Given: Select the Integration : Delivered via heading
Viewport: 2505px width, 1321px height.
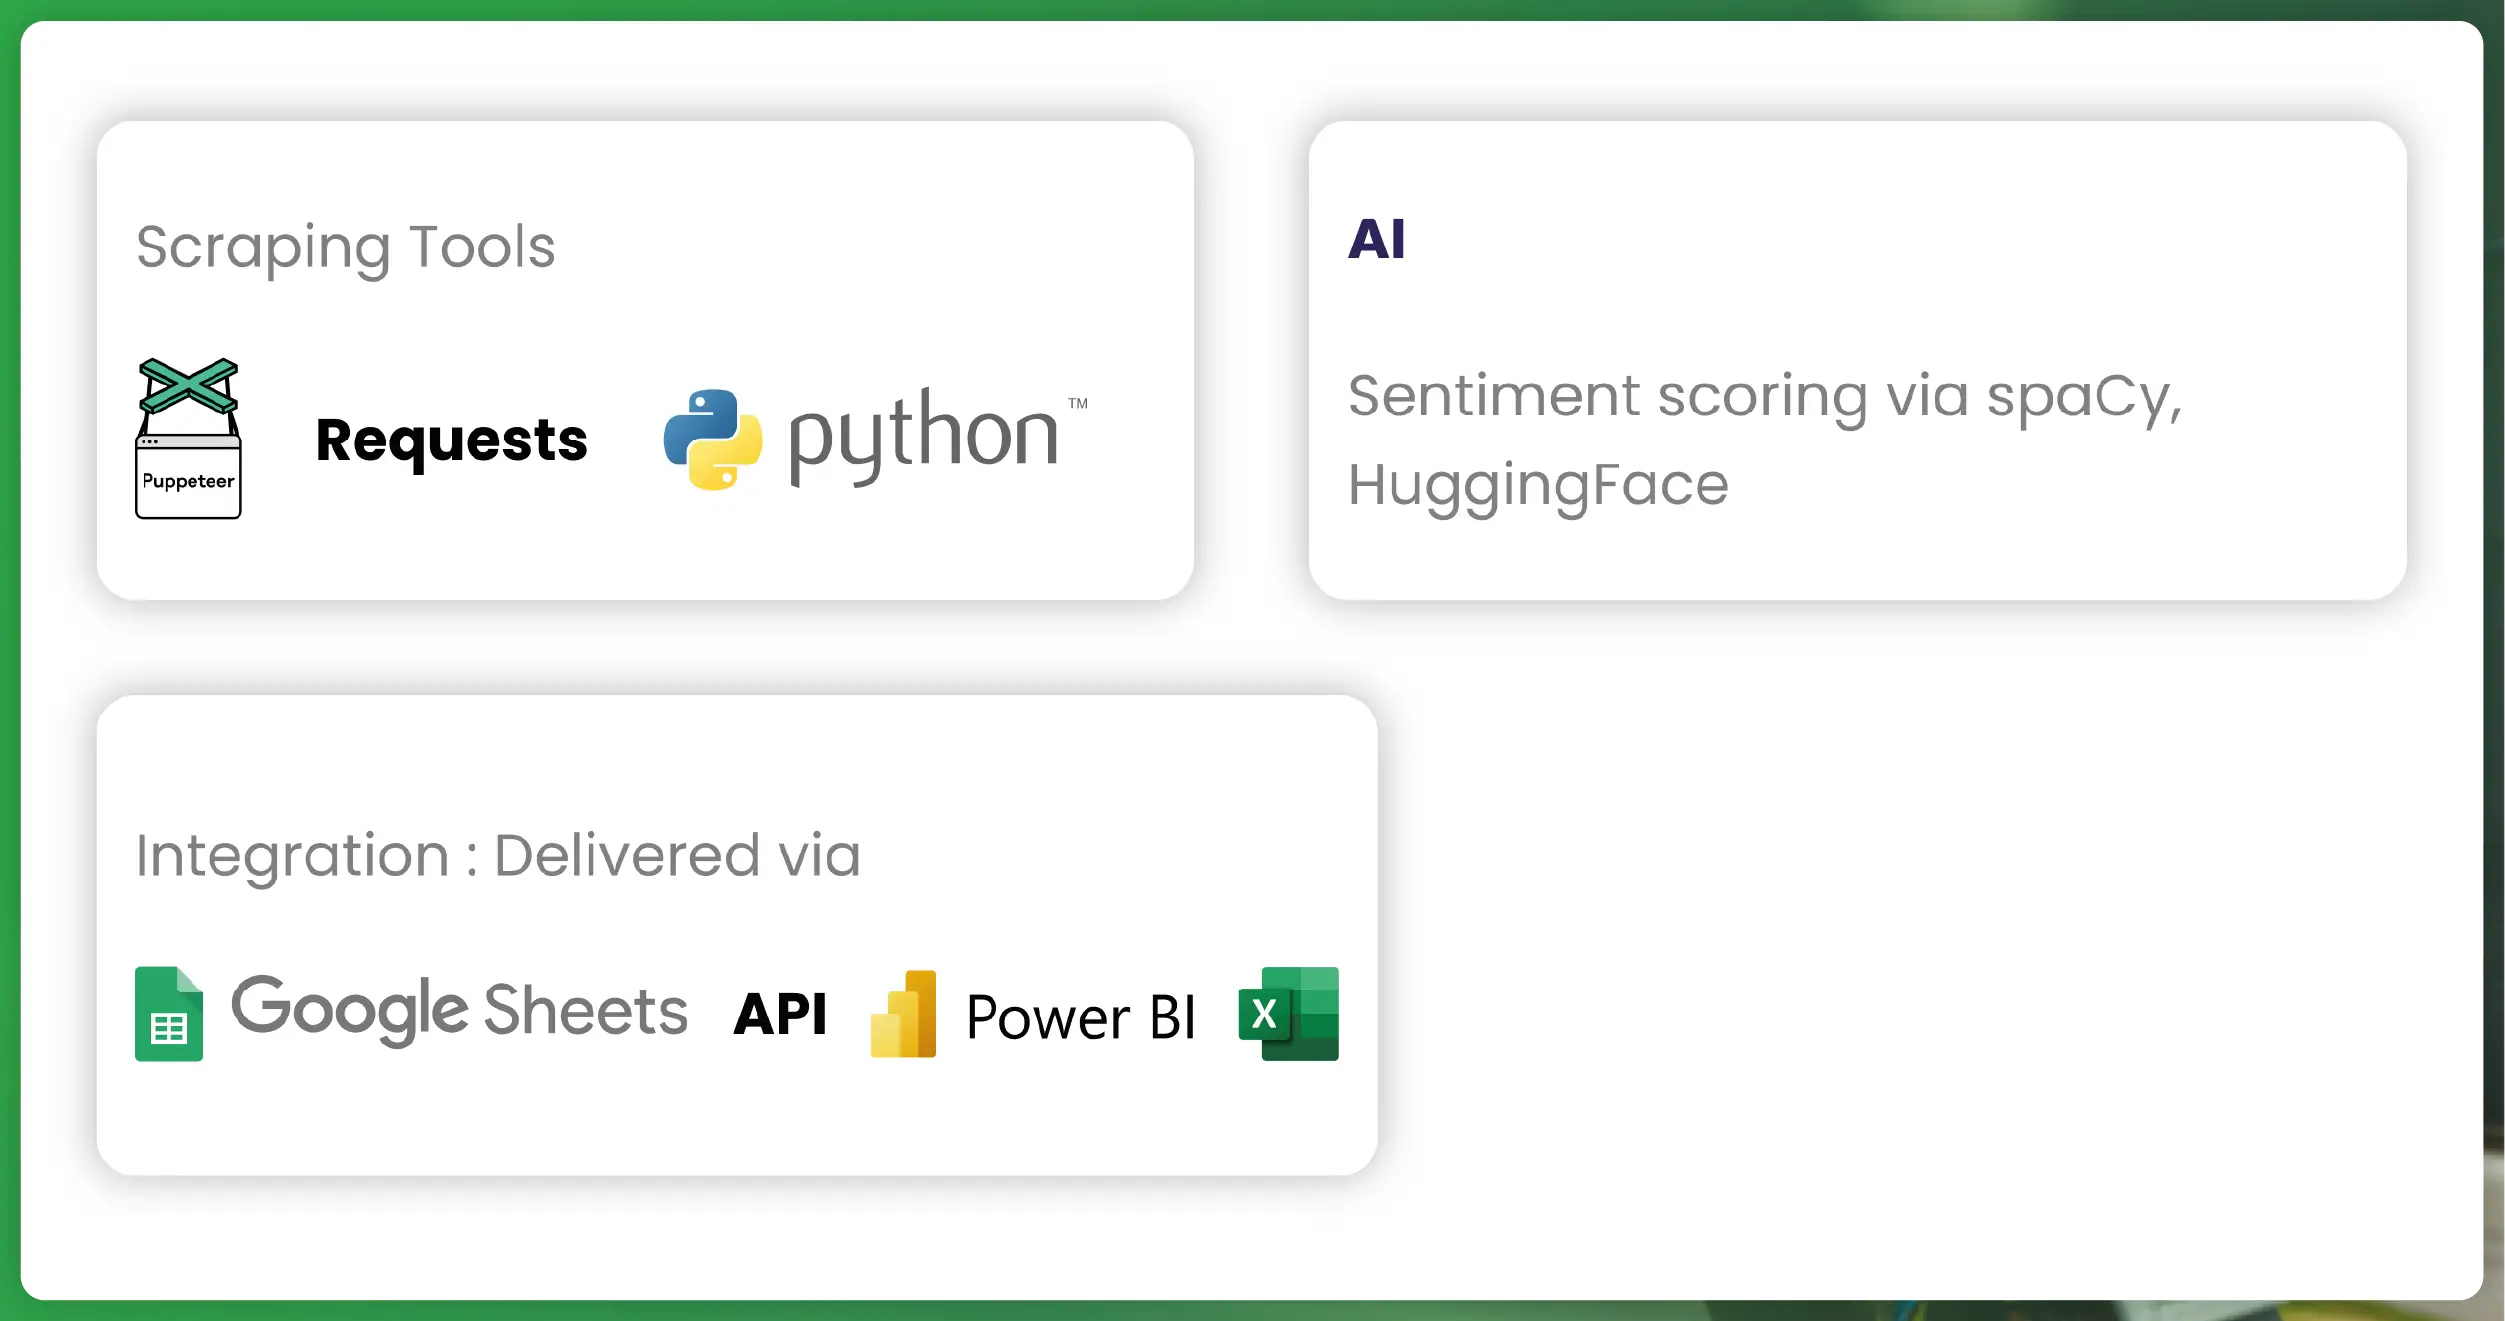Looking at the screenshot, I should point(498,856).
